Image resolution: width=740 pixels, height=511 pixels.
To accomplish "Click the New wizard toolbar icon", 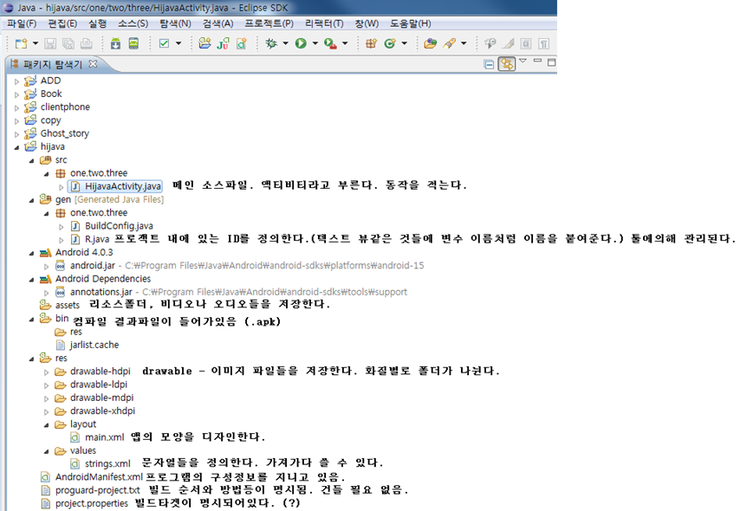I will click(x=21, y=44).
